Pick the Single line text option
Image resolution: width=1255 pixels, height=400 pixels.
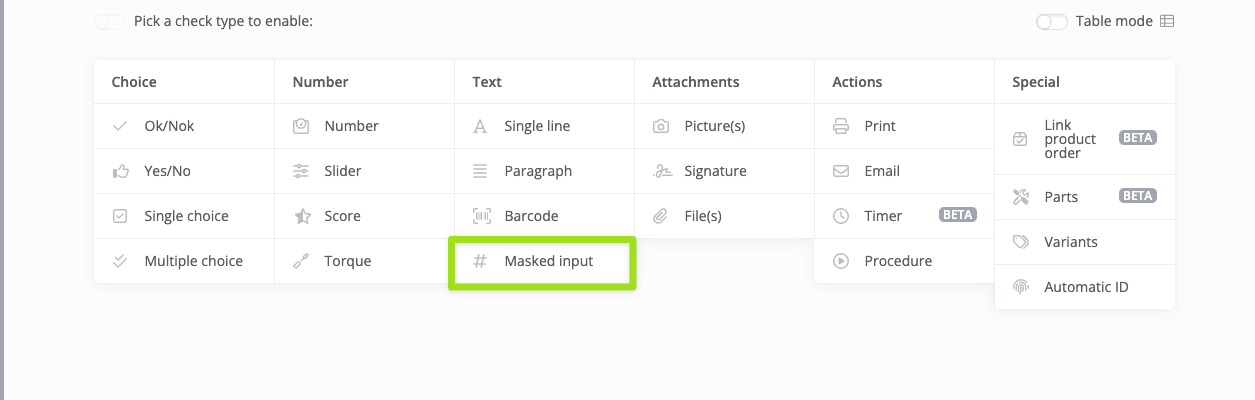[537, 127]
